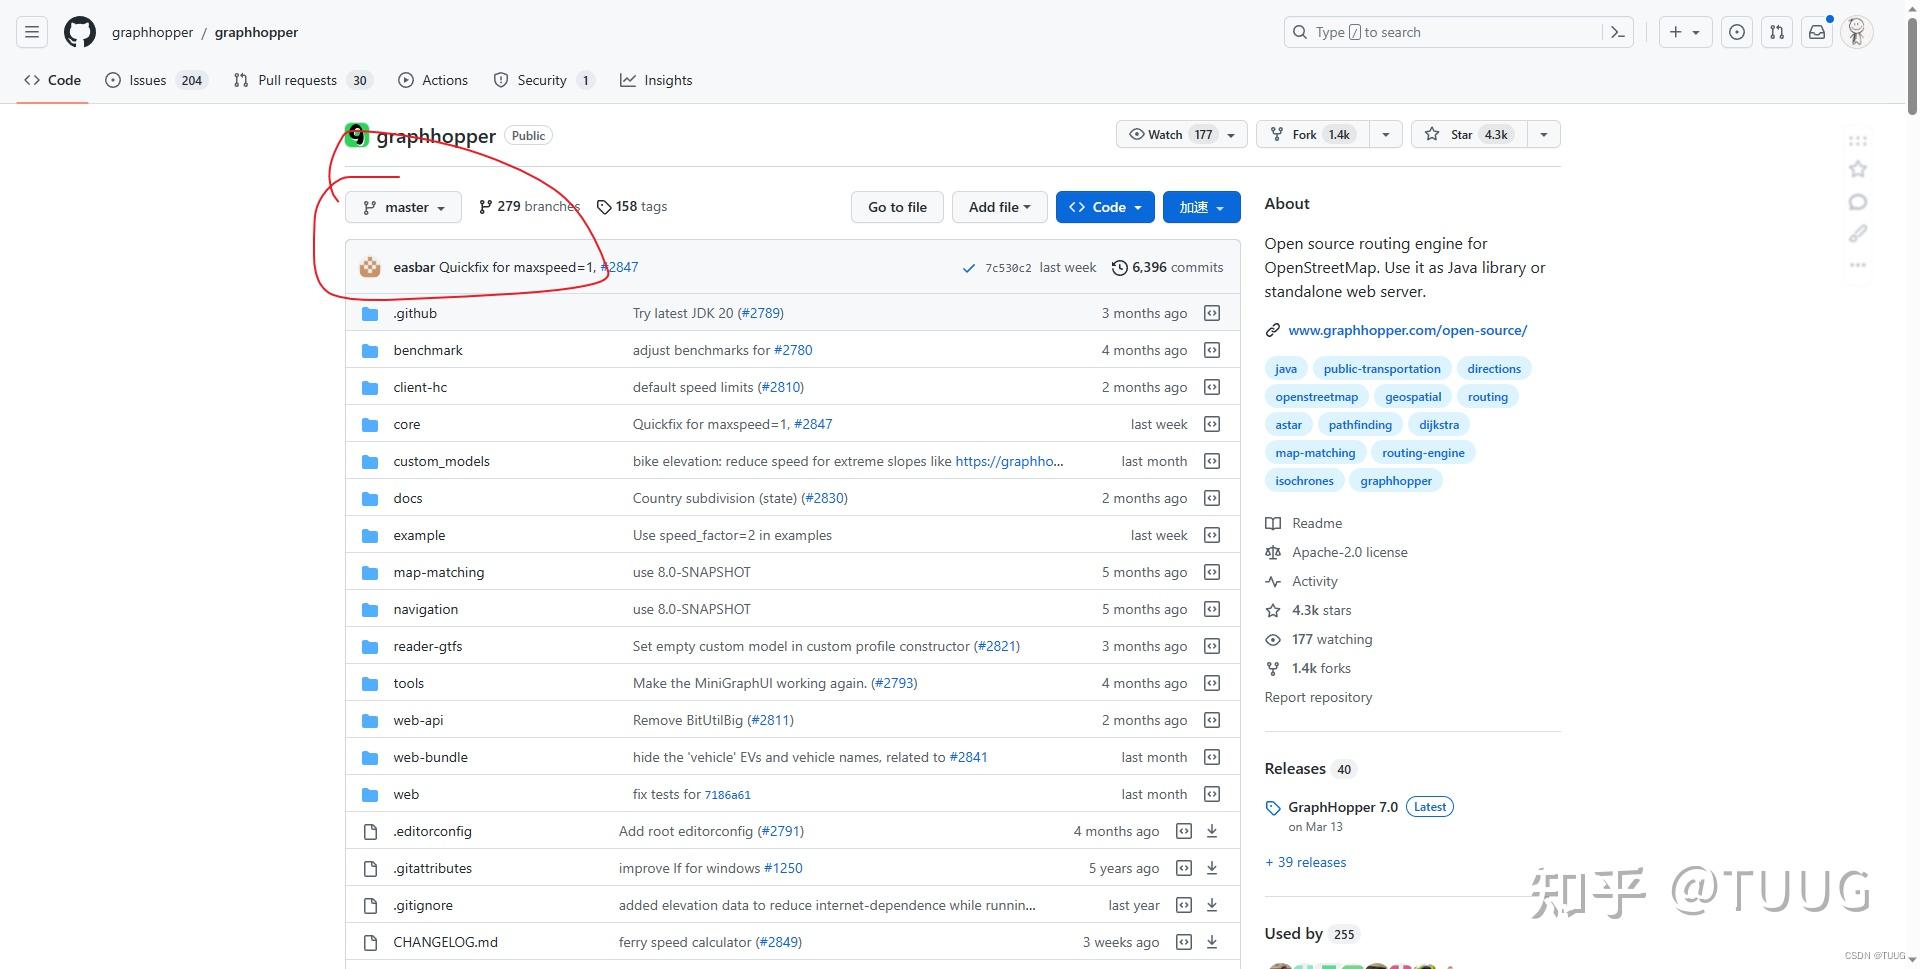Expand the master branch selector
This screenshot has width=1920, height=969.
pyautogui.click(x=403, y=207)
